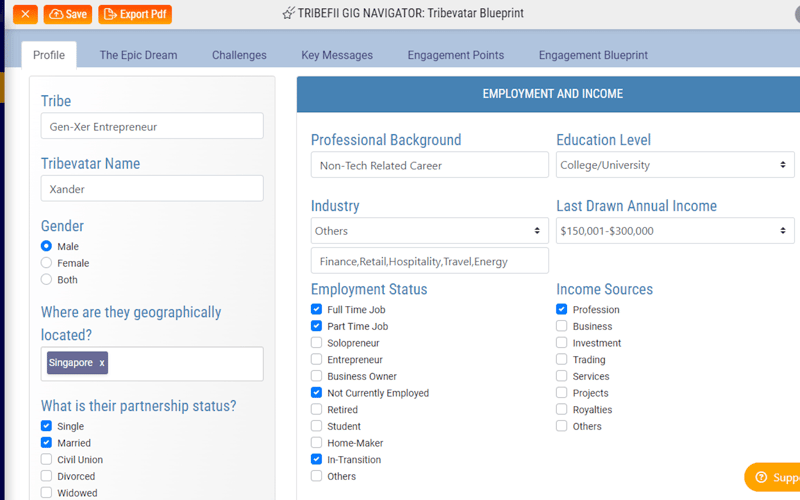
Task: Check the Investment income checkbox
Action: tap(562, 342)
